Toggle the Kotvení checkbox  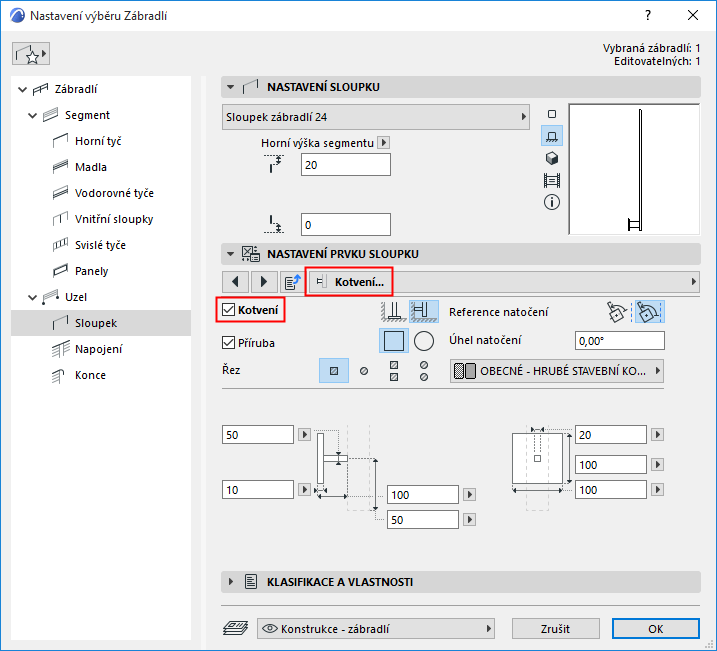tap(228, 309)
